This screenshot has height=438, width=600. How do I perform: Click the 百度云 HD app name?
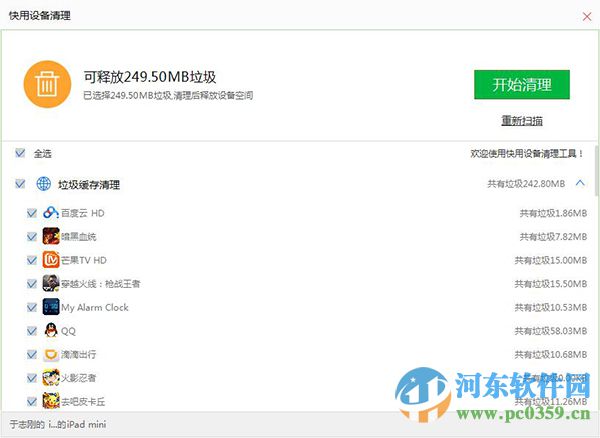[x=83, y=213]
